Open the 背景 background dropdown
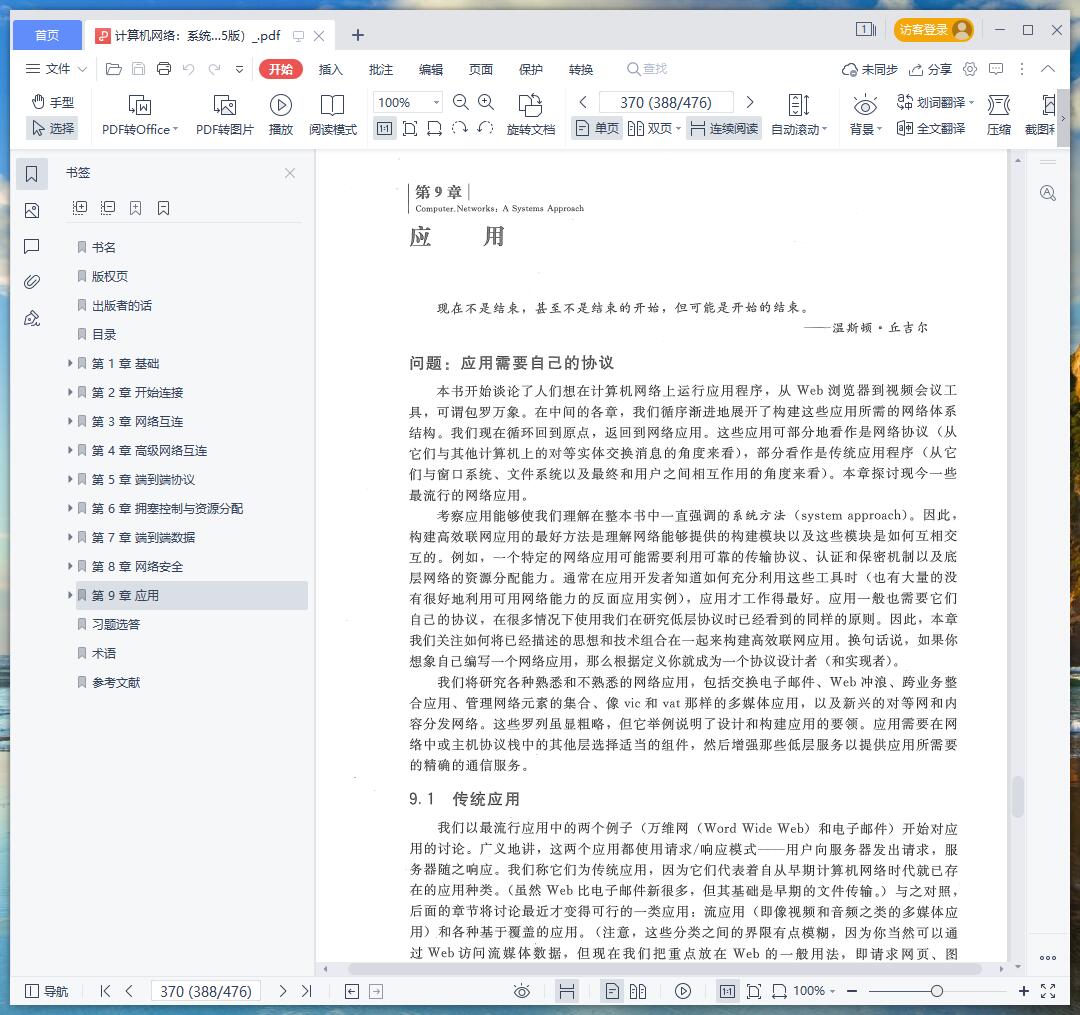 pyautogui.click(x=865, y=114)
